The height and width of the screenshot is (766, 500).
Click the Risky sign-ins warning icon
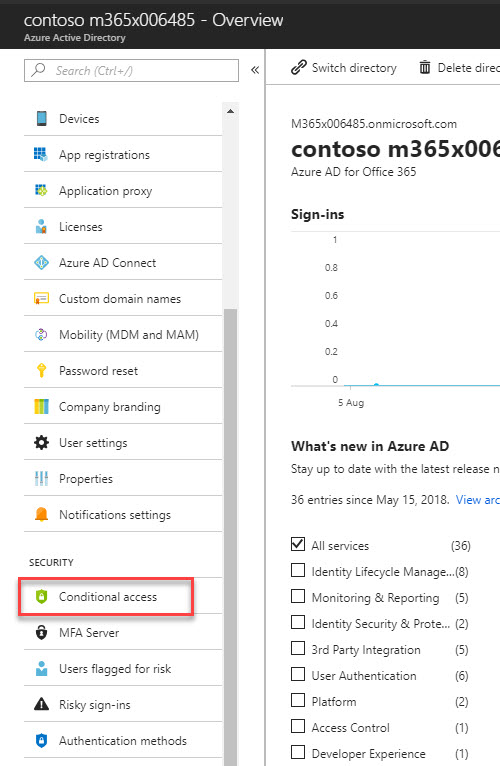[42, 704]
